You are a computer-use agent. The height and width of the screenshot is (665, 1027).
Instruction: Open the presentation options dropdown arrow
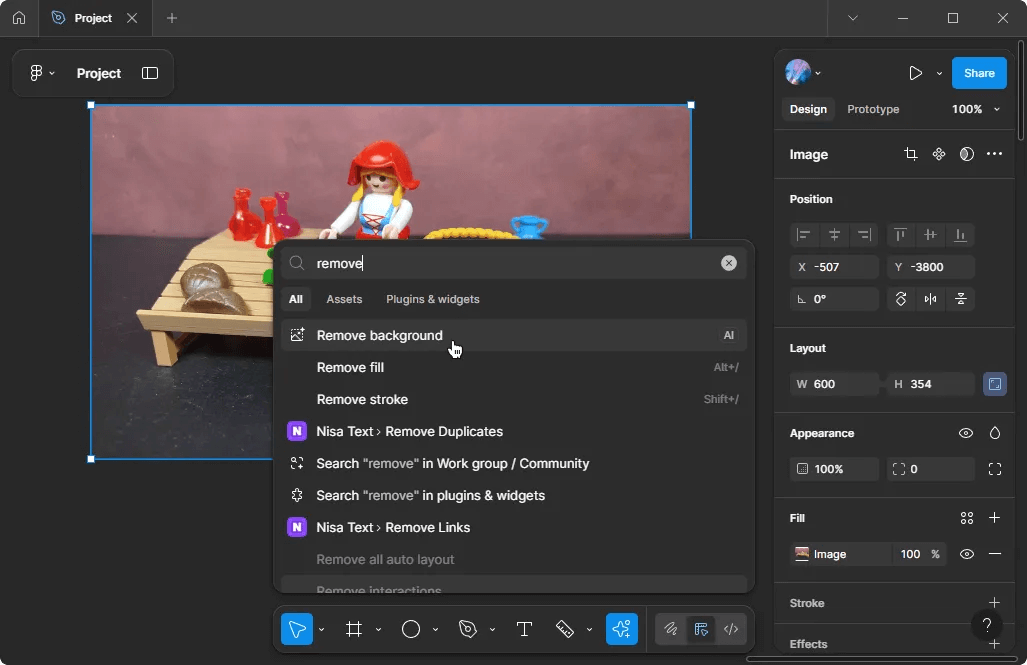pyautogui.click(x=939, y=73)
